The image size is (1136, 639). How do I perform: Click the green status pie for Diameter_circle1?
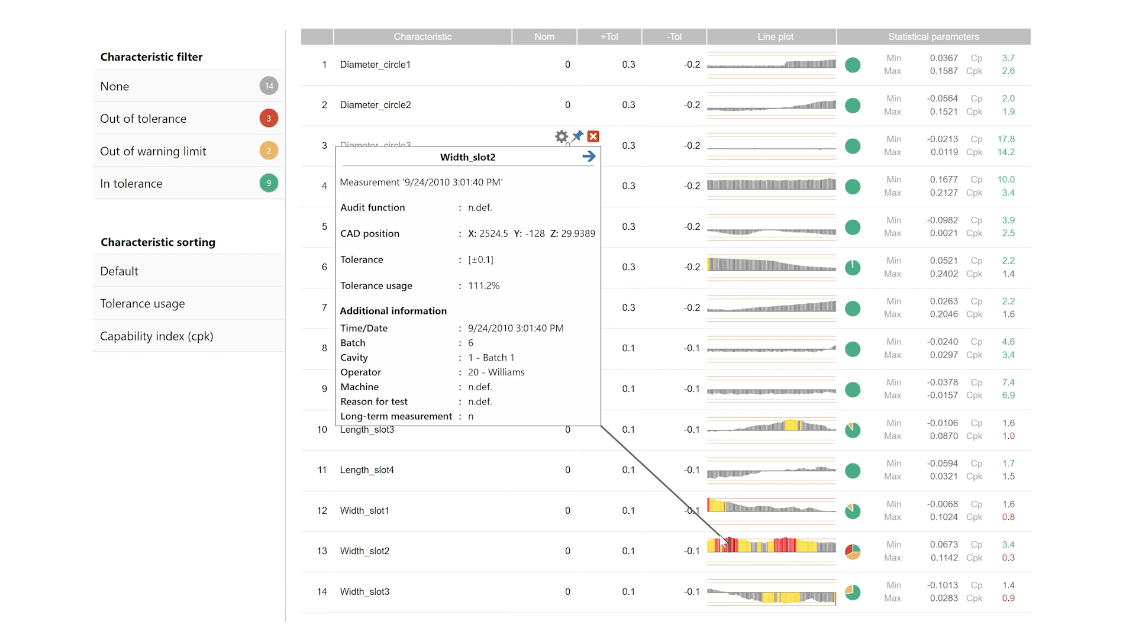[x=852, y=65]
